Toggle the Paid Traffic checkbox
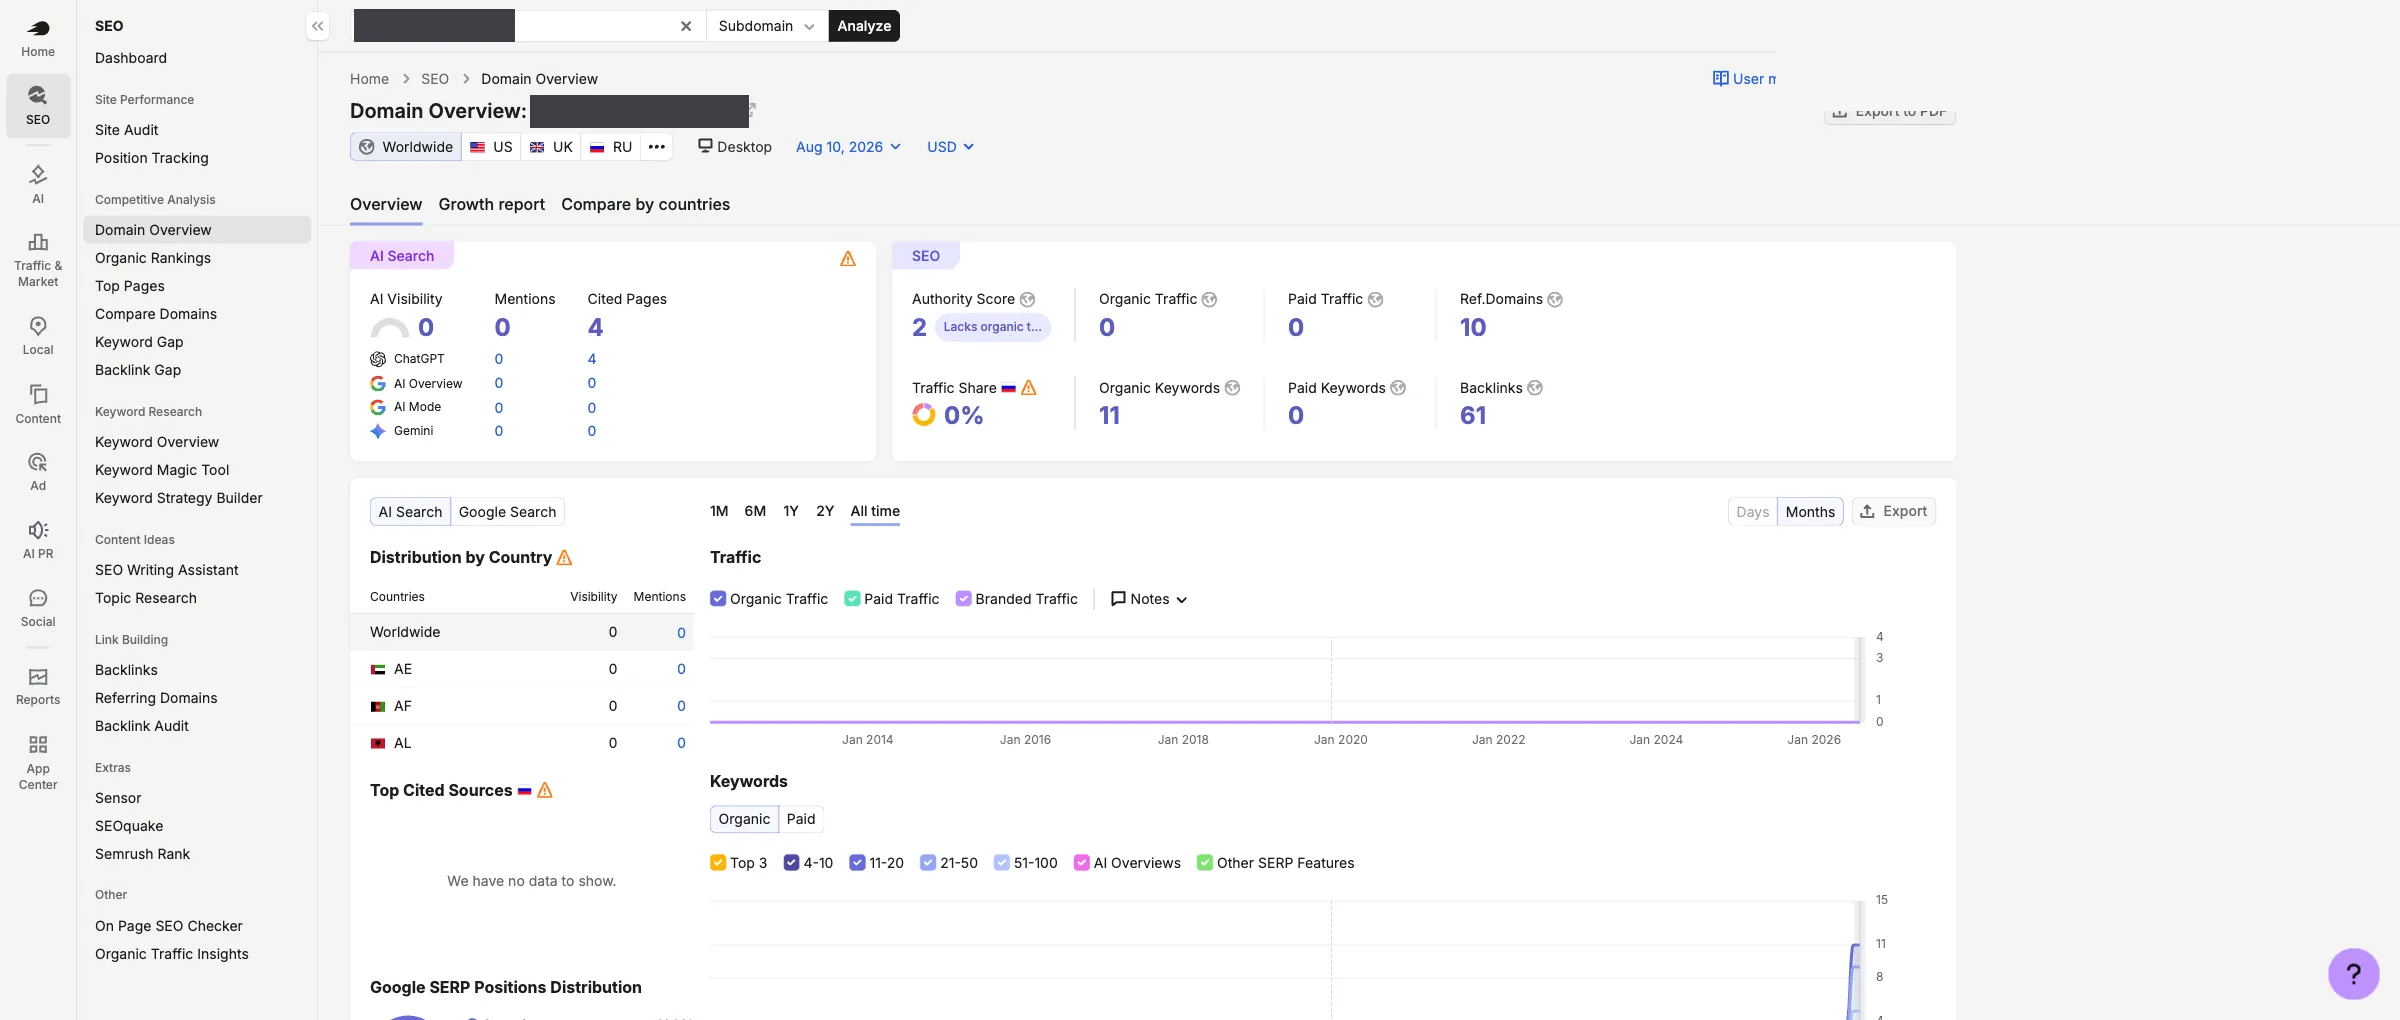This screenshot has height=1020, width=2400. point(852,599)
